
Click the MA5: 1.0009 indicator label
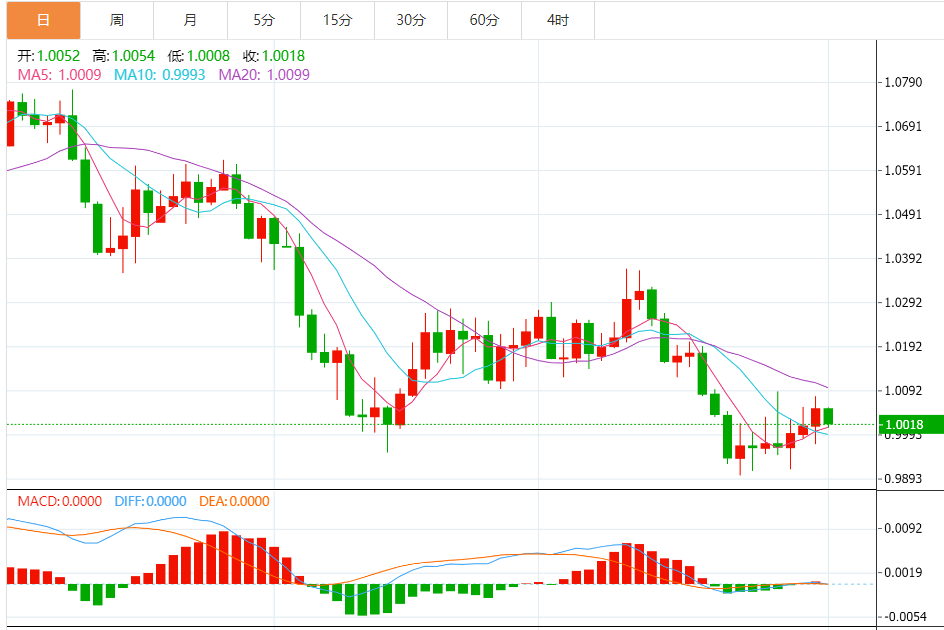[x=60, y=75]
